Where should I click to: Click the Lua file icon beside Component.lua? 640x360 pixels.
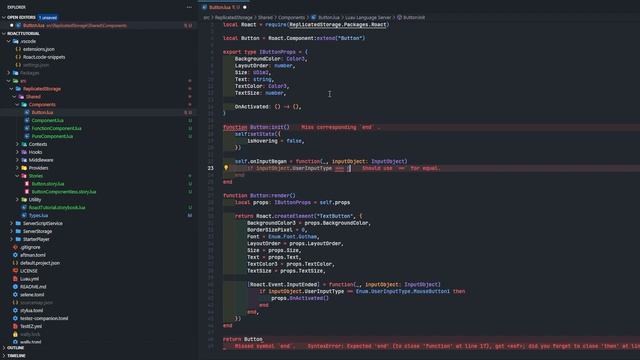[27, 120]
